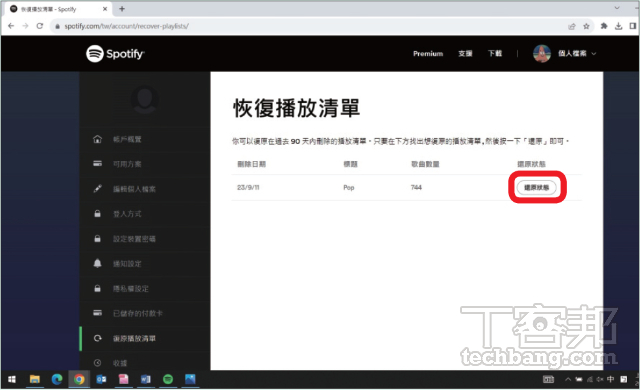
Task: Click the deletion date 23/9/11 cell
Action: (x=248, y=188)
